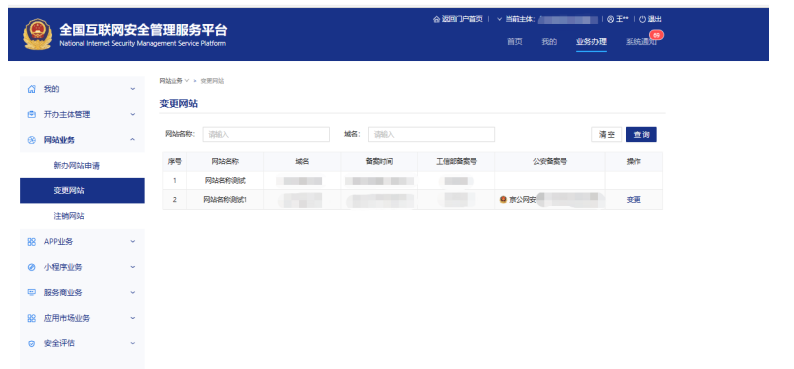
Task: Click the 开办主体管理 briefcase icon
Action: tap(31, 114)
